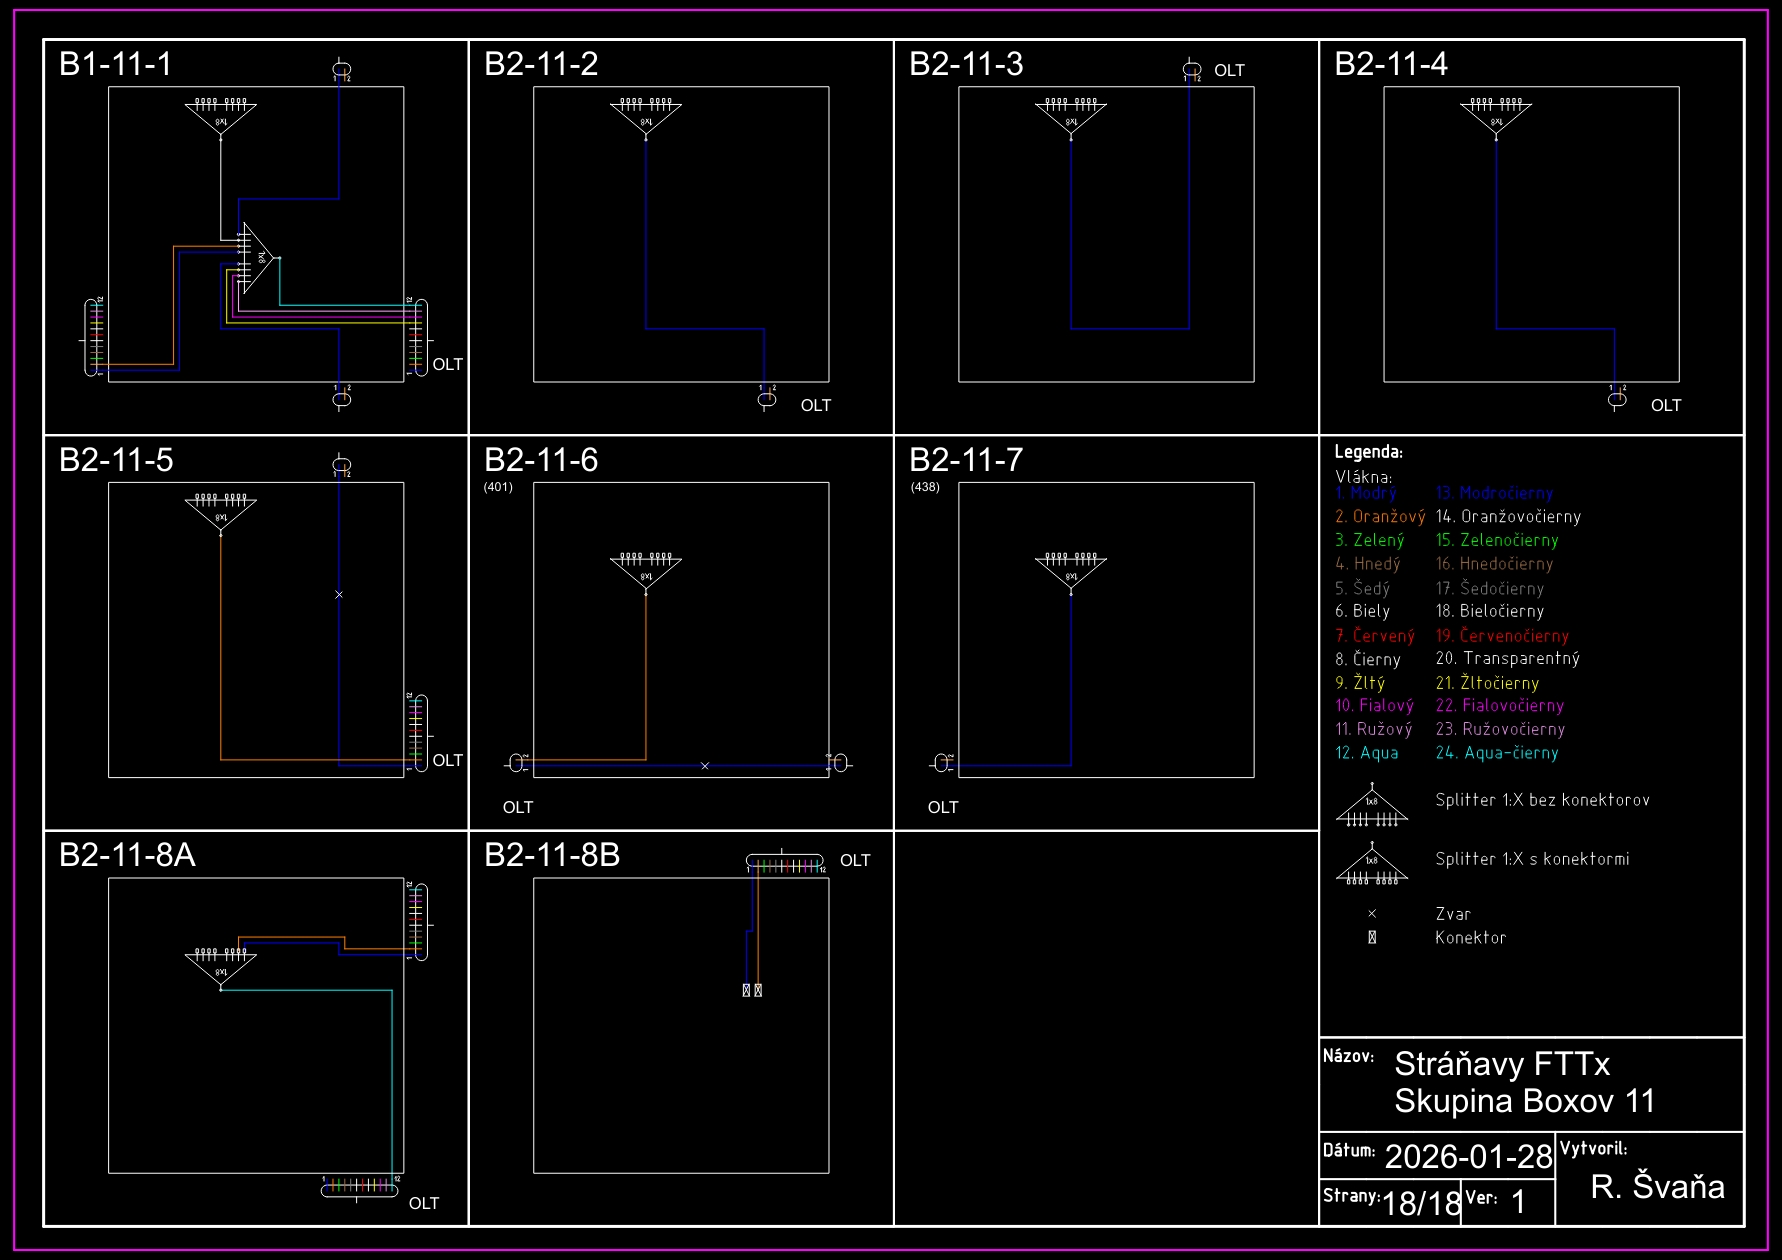The height and width of the screenshot is (1260, 1782).
Task: Select the sideways splitter in B1-11-1
Action: coord(256,257)
